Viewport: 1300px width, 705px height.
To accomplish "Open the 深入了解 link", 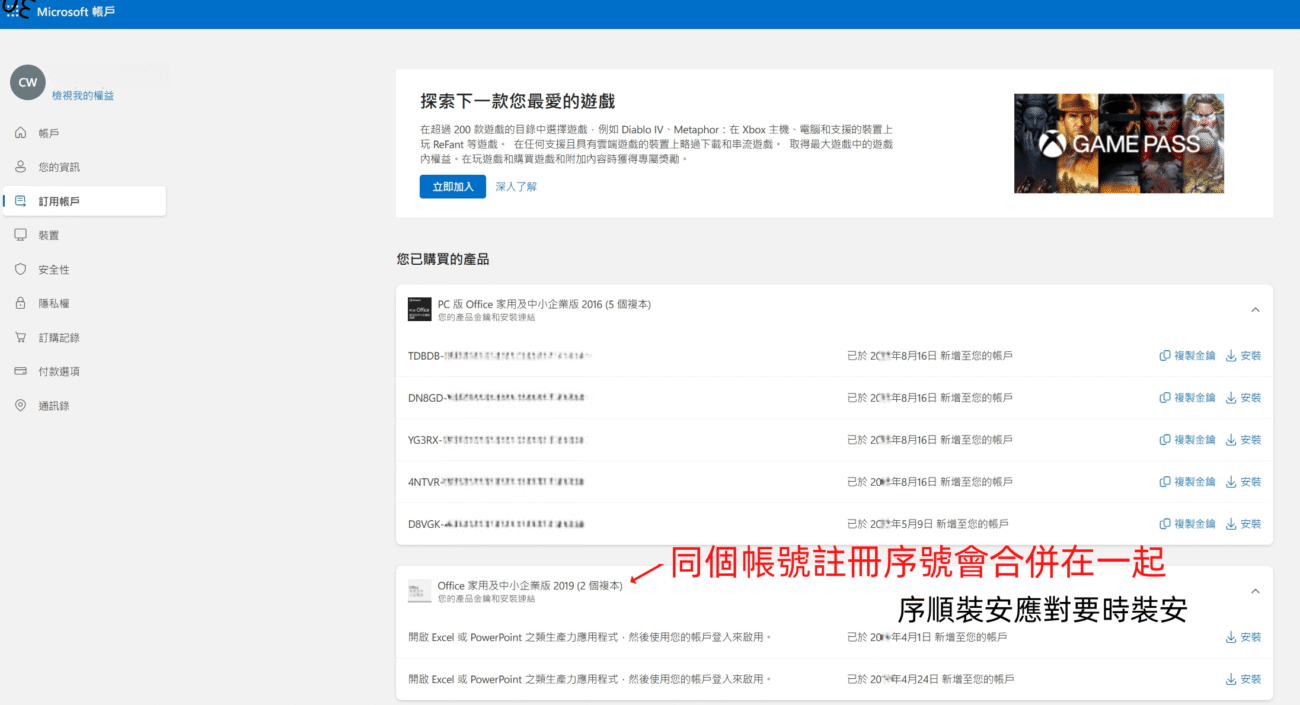I will click(x=516, y=186).
